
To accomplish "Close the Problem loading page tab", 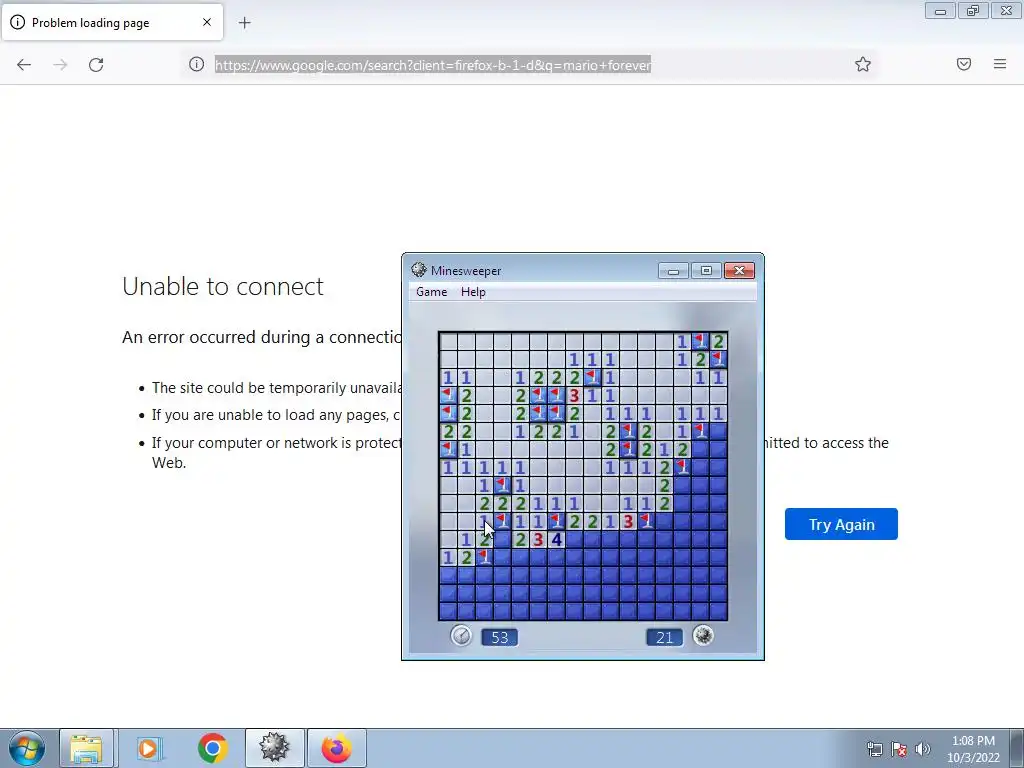I will pos(207,22).
